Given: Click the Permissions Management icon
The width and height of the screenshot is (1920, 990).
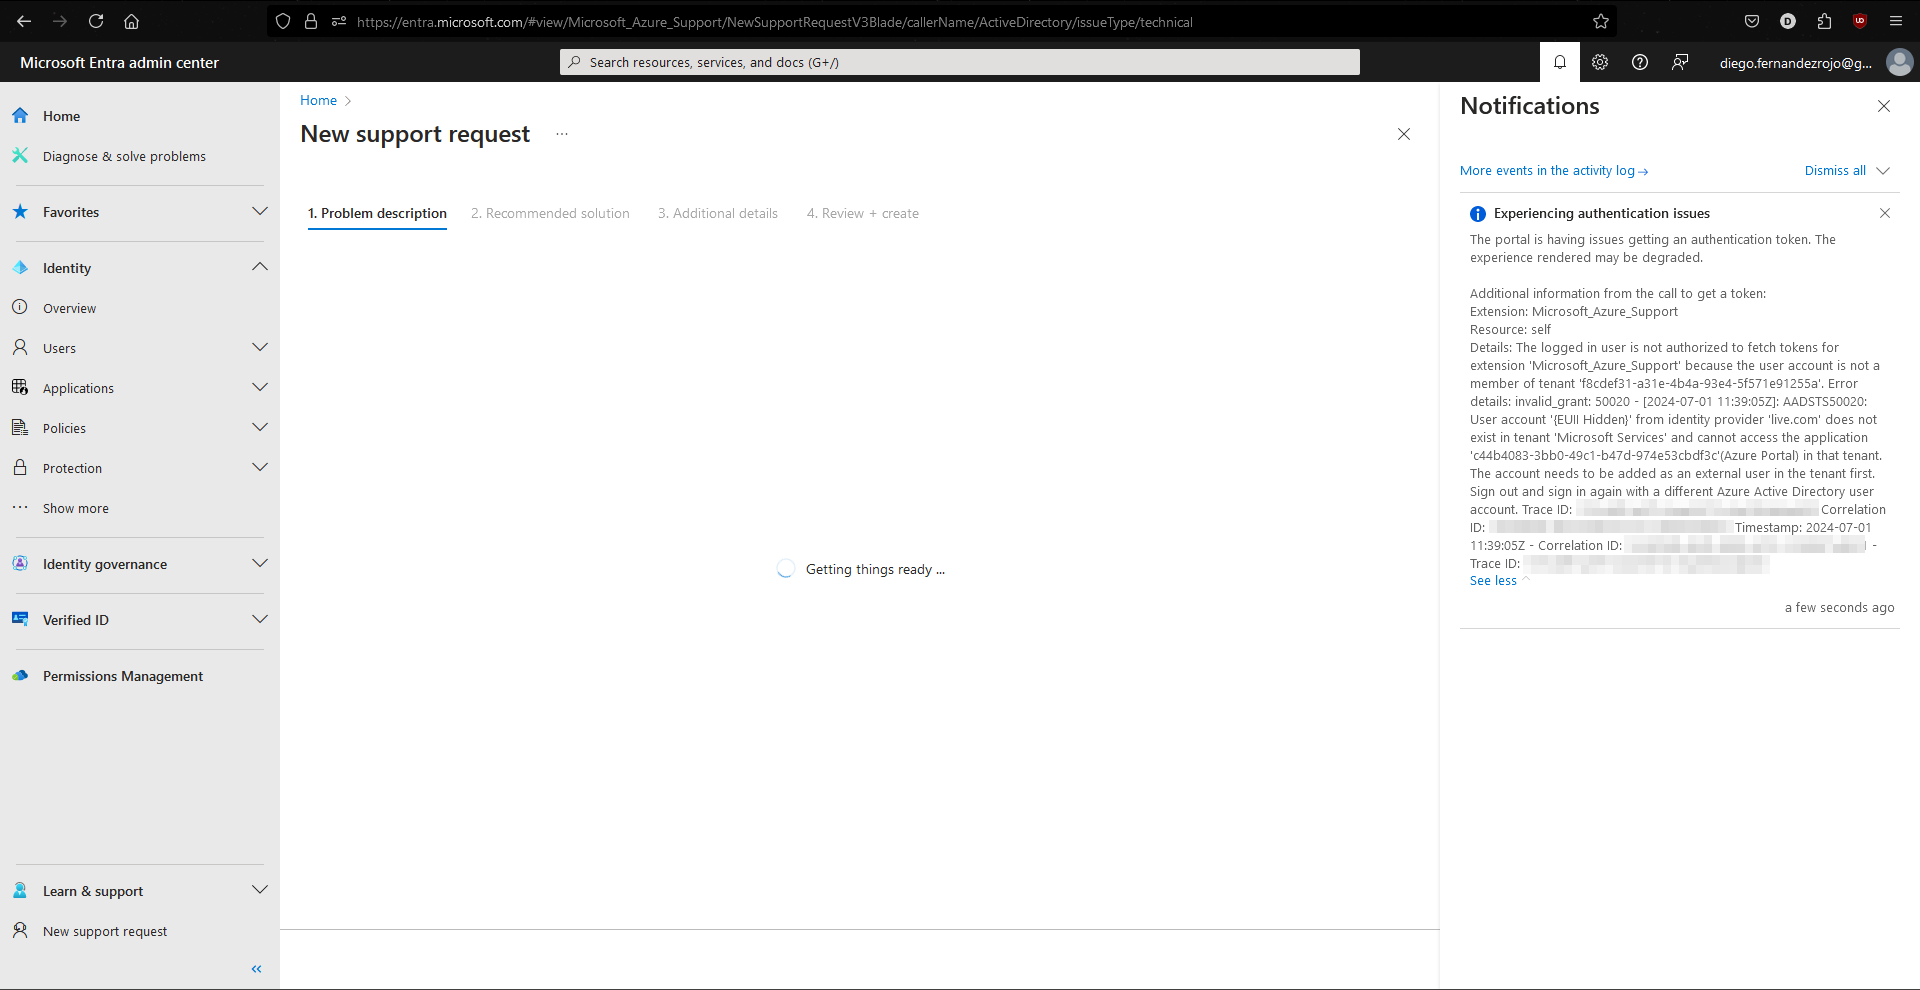Looking at the screenshot, I should coord(20,676).
